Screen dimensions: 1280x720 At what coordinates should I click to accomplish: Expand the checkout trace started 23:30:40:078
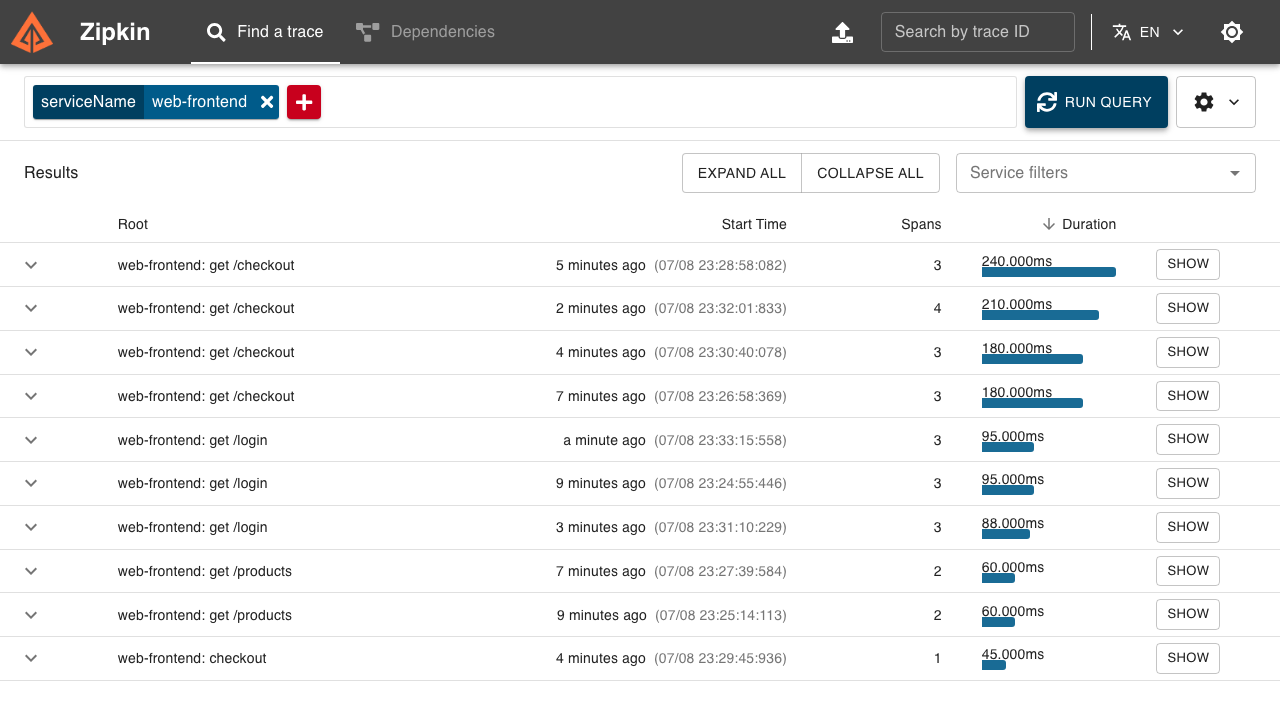[x=31, y=352]
